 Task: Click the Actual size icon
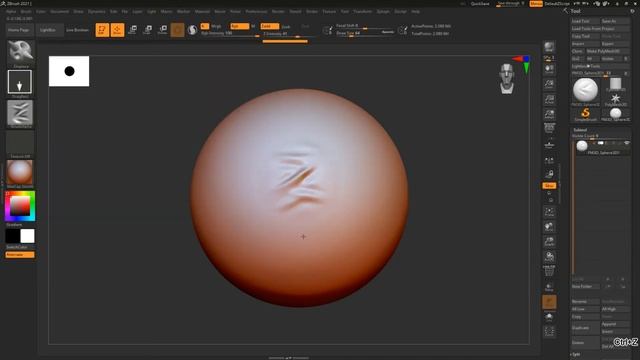[x=549, y=99]
